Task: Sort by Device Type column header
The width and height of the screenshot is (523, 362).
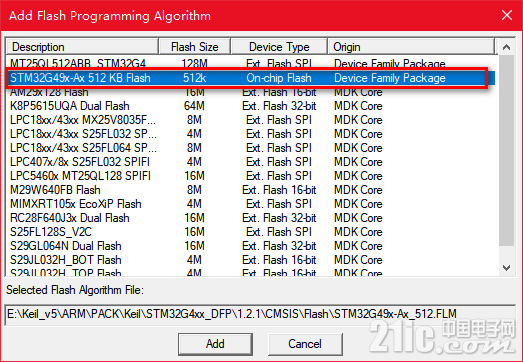Action: point(279,47)
